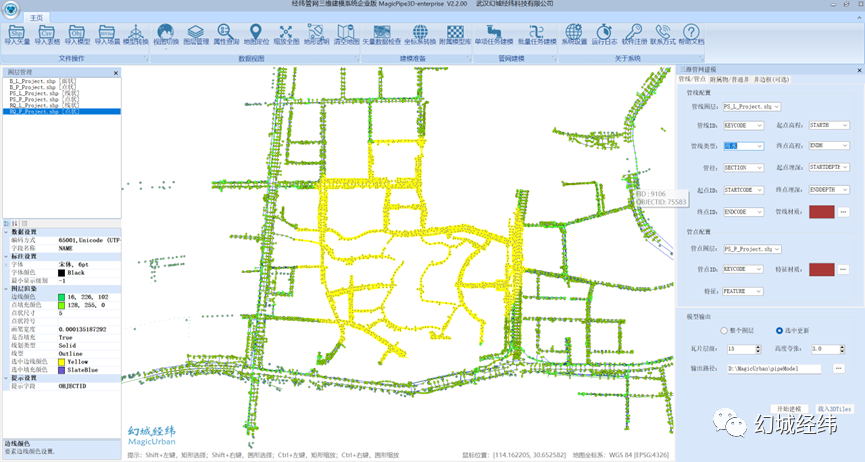Click the 边线颜色 green color swatch
This screenshot has width=865, height=462.
pyautogui.click(x=61, y=297)
